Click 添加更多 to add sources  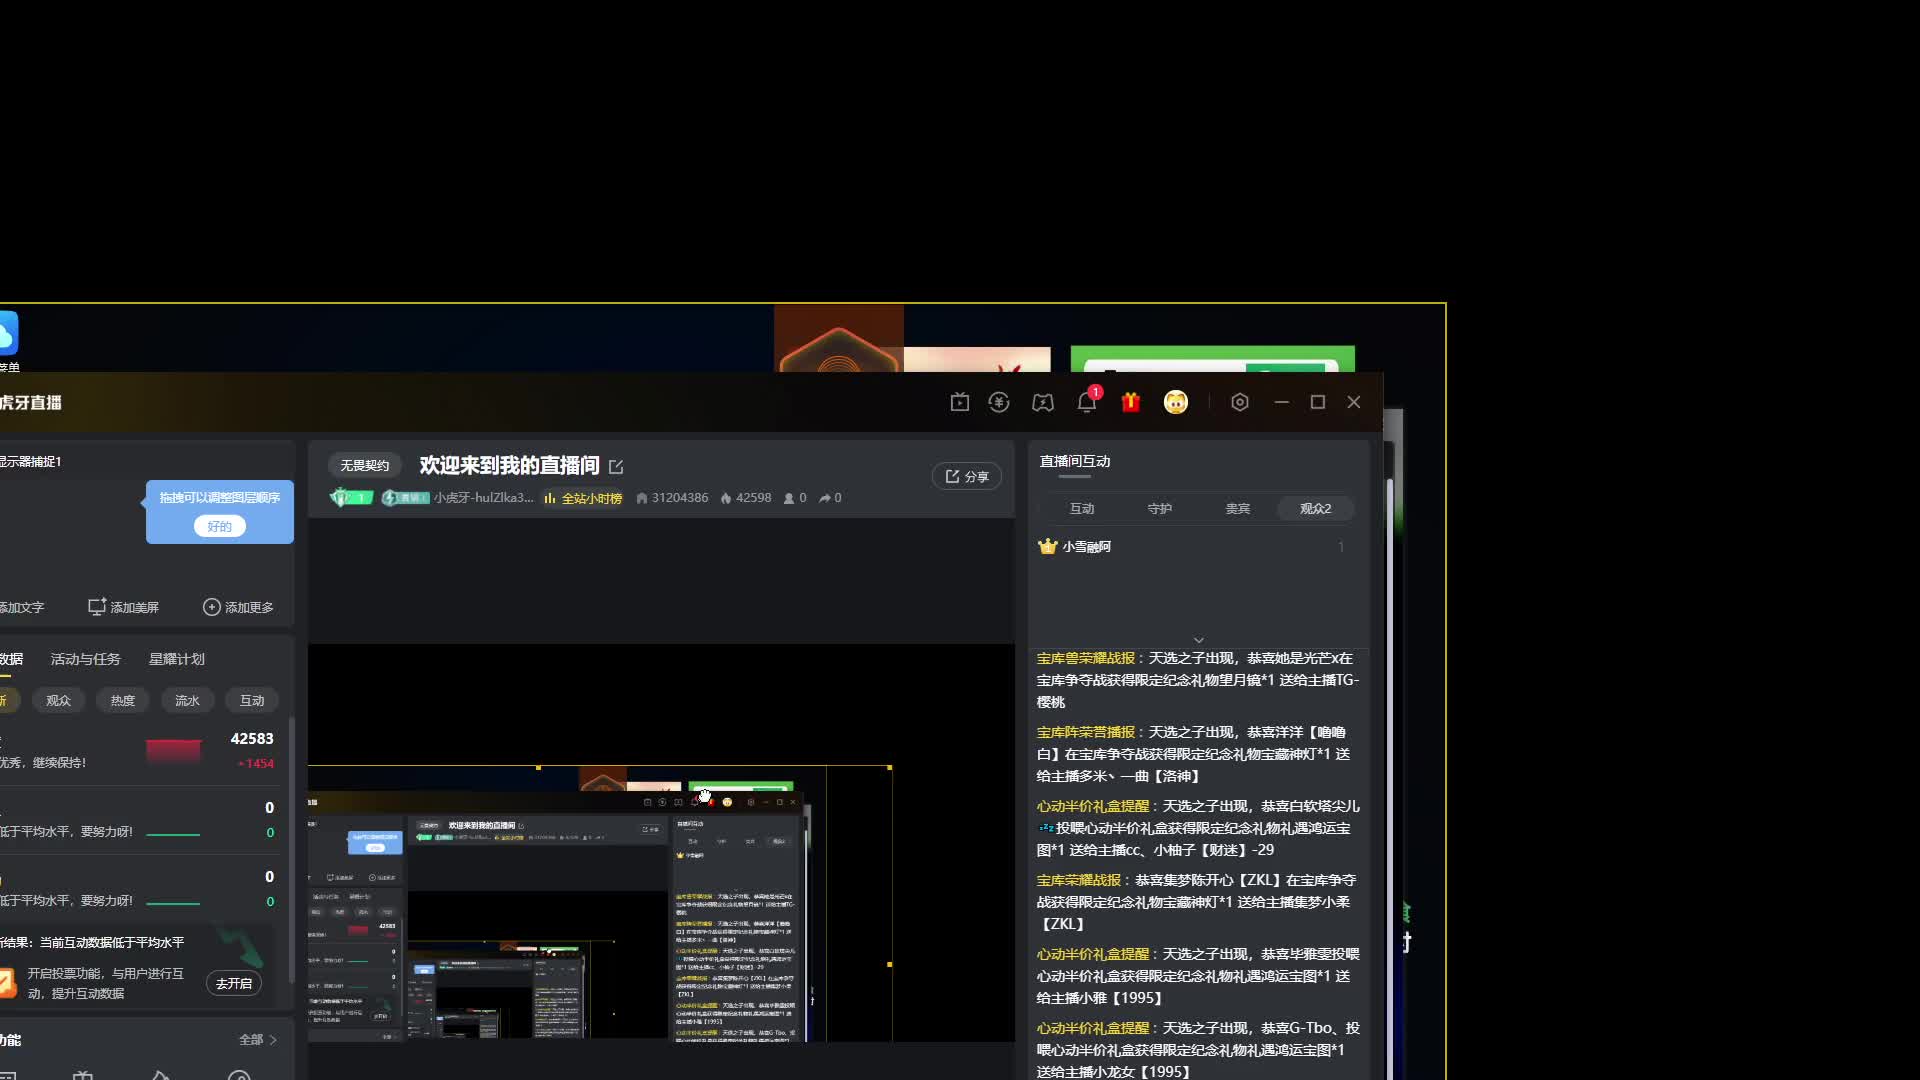point(238,607)
